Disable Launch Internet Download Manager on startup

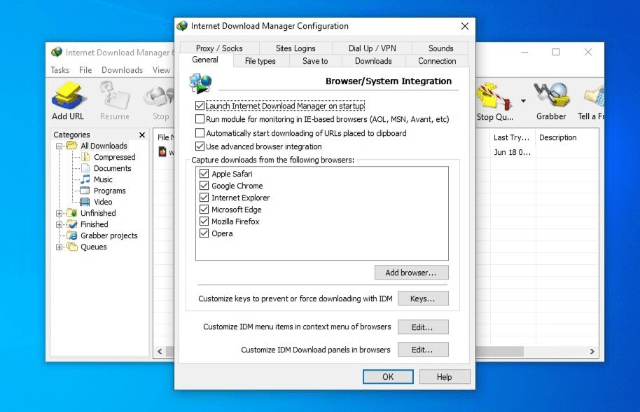[x=201, y=105]
